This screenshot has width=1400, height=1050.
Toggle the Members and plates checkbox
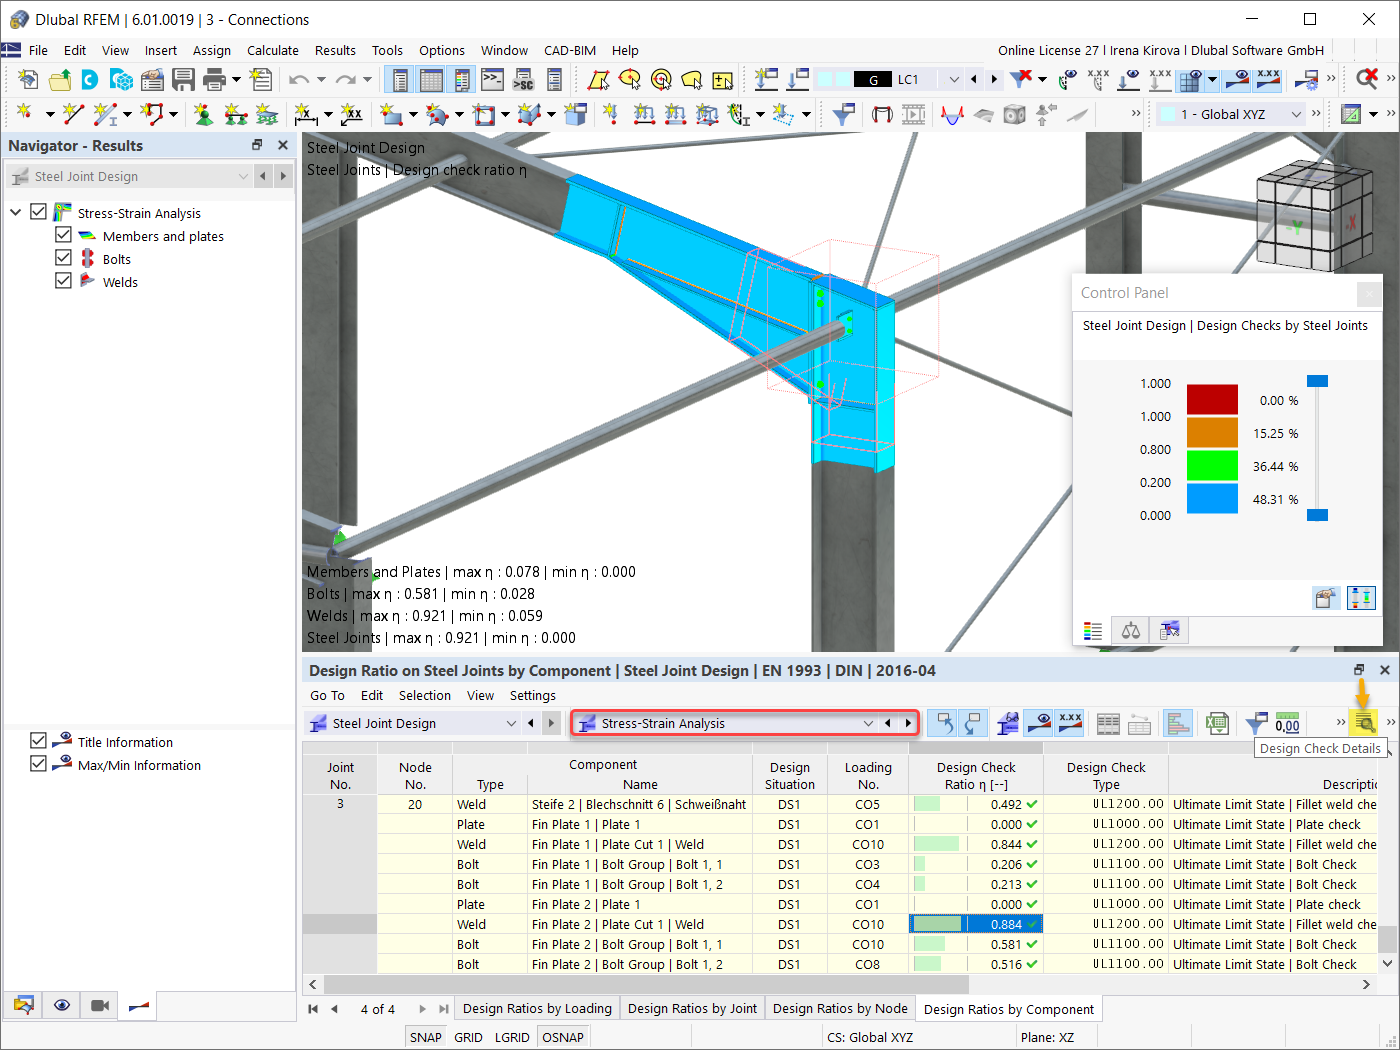coord(63,234)
